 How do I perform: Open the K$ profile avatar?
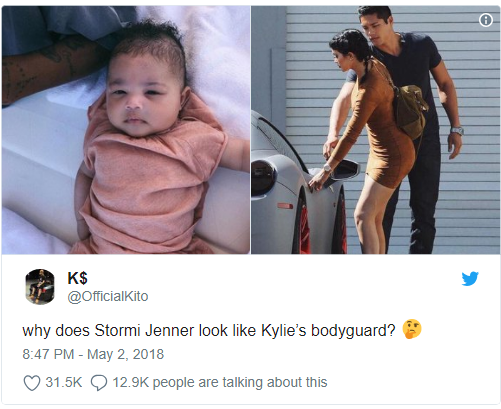pyautogui.click(x=40, y=287)
